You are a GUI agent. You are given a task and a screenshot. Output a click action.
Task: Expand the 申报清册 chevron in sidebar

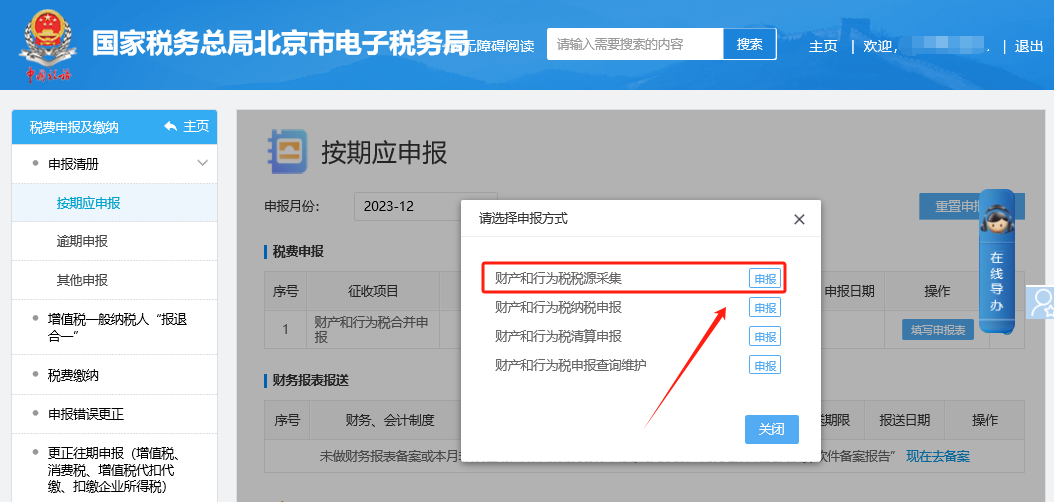202,163
